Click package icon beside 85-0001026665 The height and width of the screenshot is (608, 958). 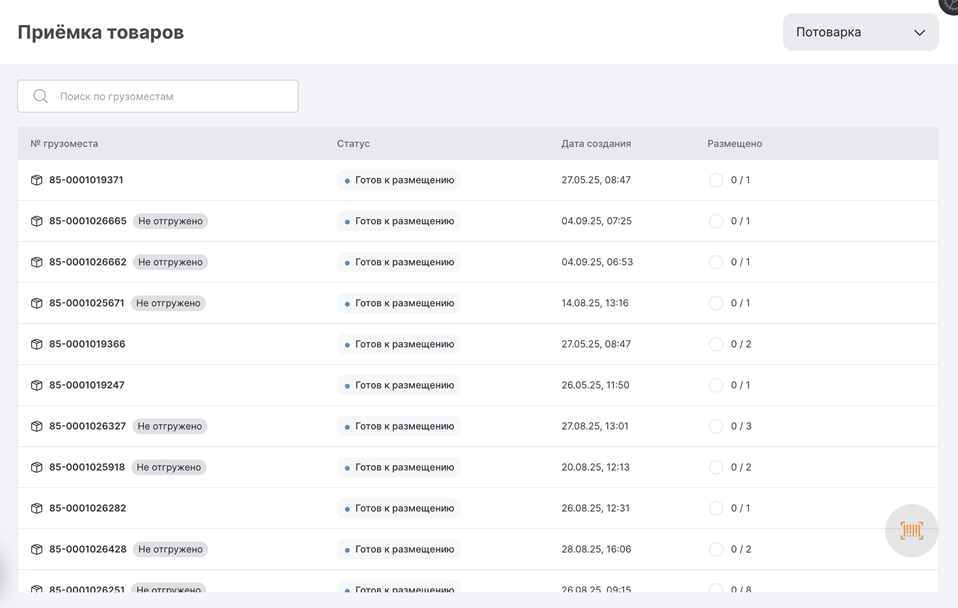click(x=37, y=222)
